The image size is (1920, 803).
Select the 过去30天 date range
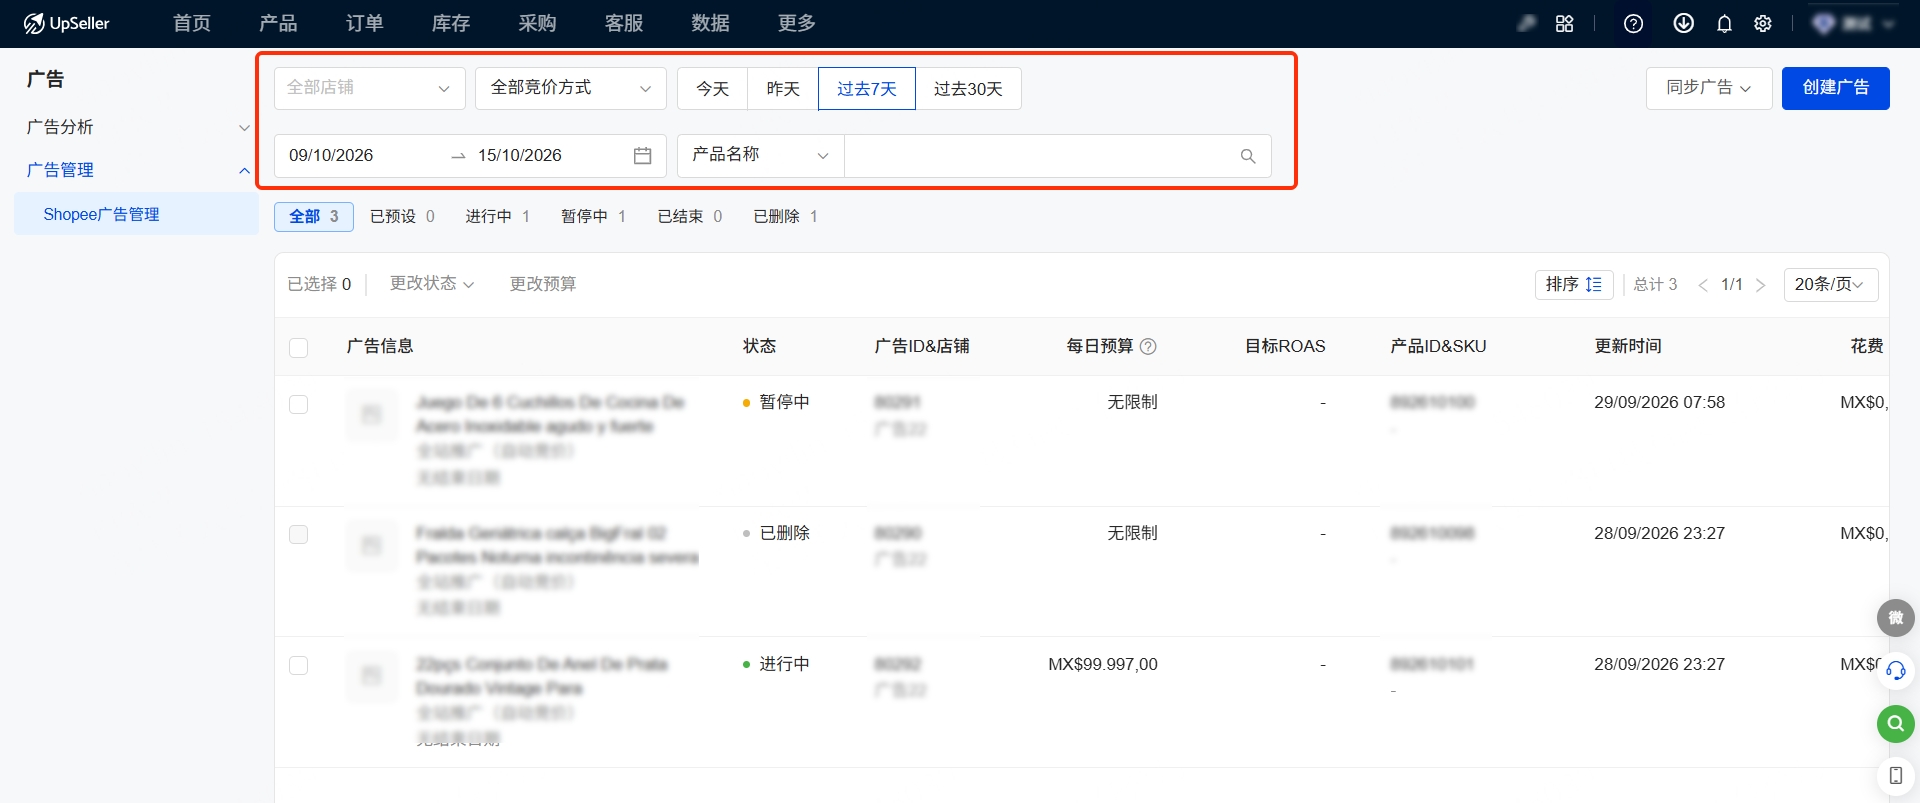(x=968, y=89)
